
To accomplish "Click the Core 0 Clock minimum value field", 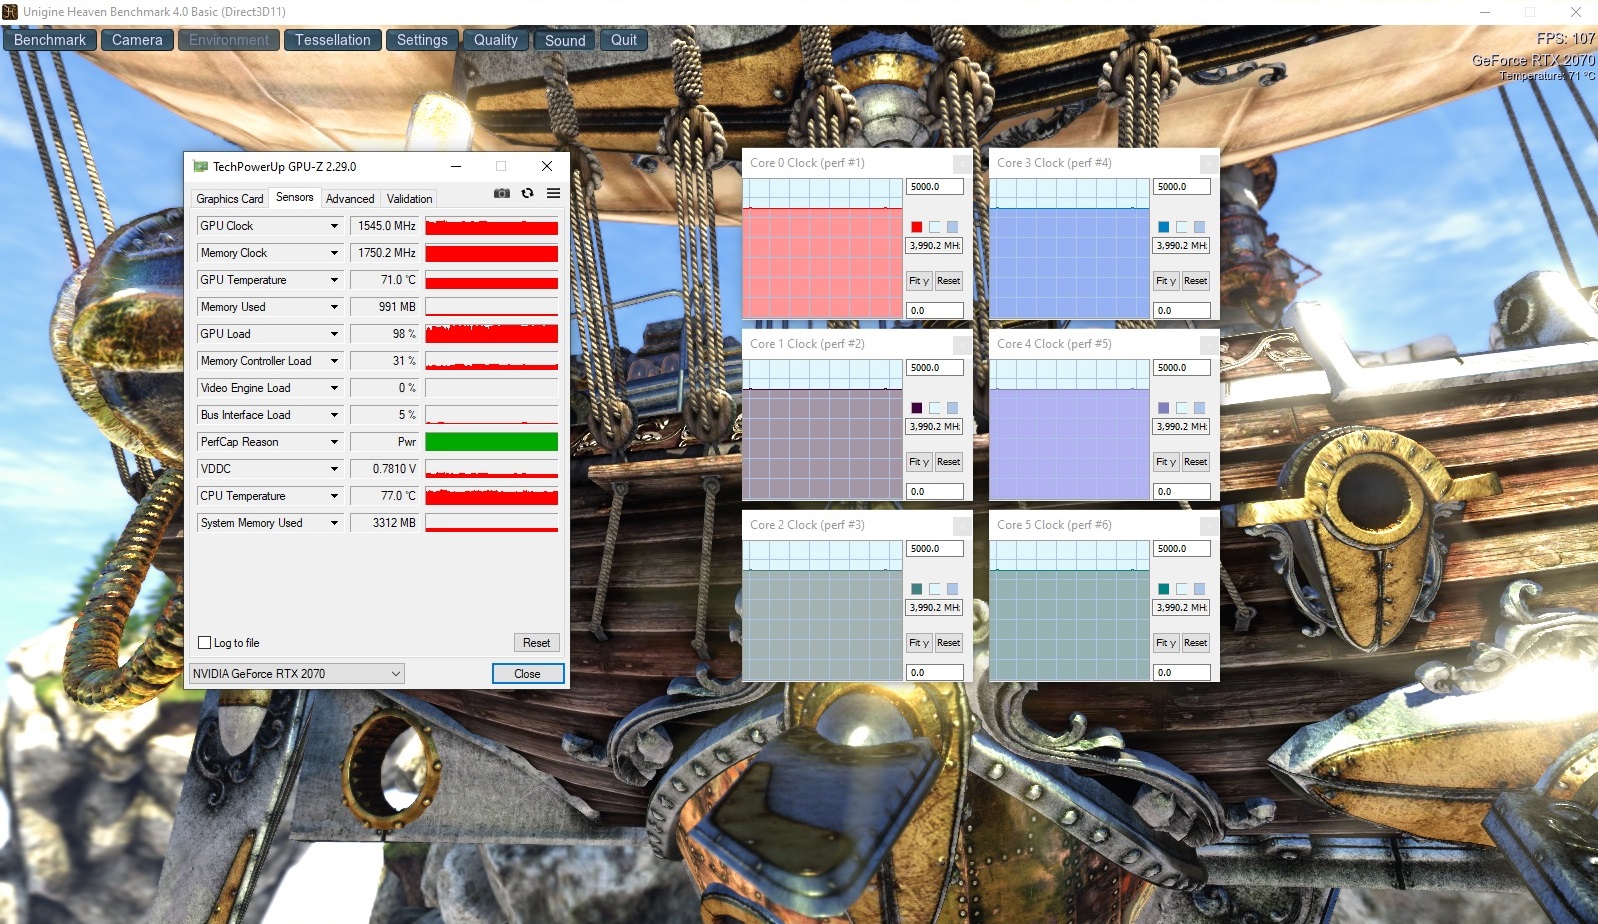I will click(935, 311).
